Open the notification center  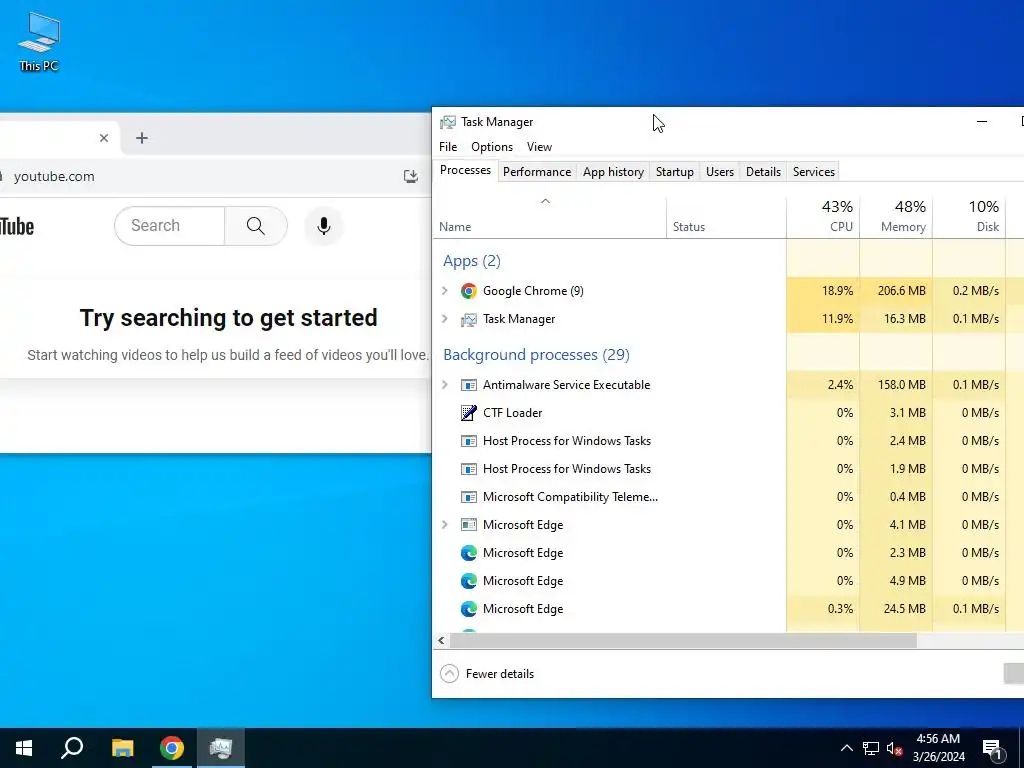[992, 748]
